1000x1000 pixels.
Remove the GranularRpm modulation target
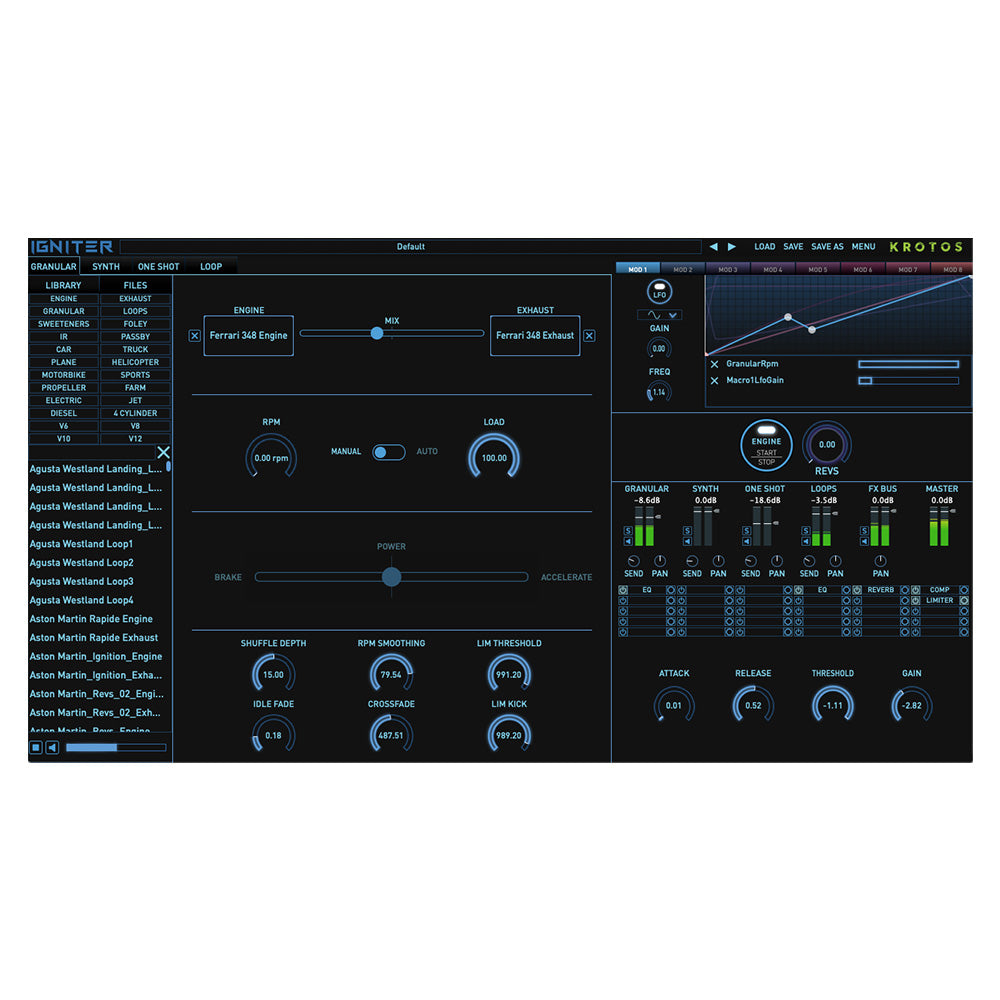pos(714,365)
